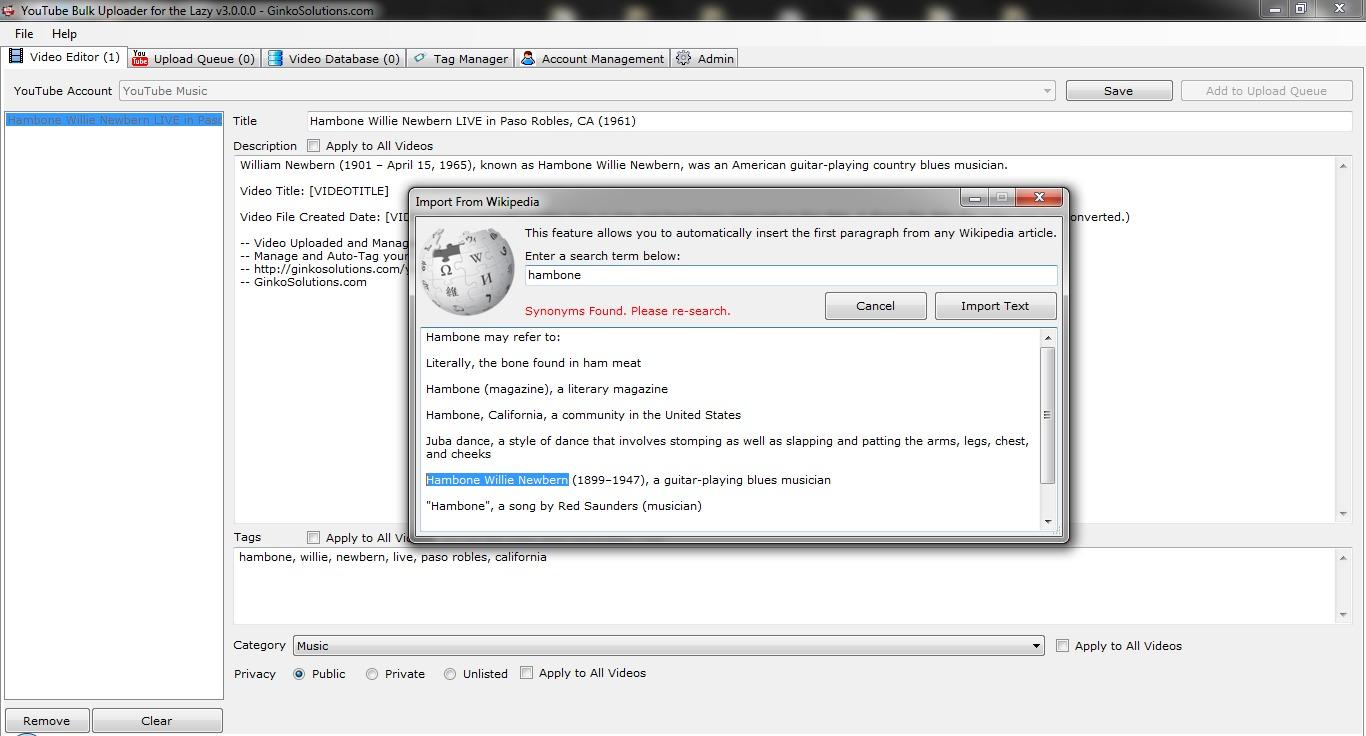The image size is (1366, 736).
Task: Remove the selected video from the list
Action: pyautogui.click(x=47, y=721)
